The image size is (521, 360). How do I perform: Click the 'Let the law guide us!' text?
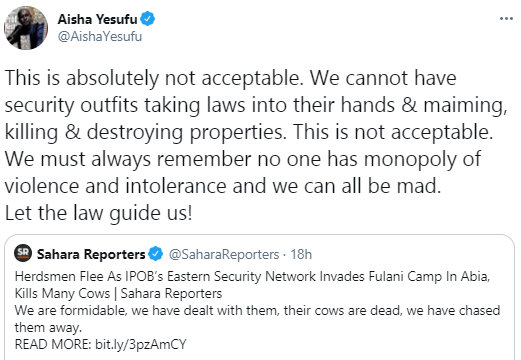click(x=99, y=213)
